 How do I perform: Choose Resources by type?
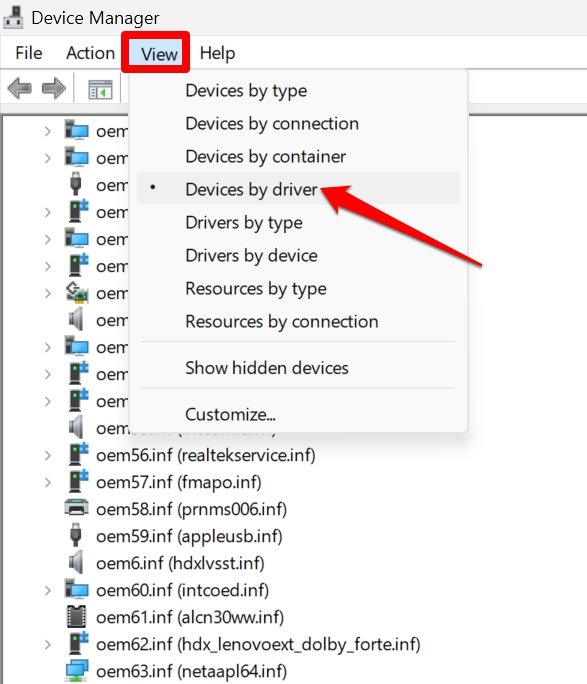coord(298,288)
